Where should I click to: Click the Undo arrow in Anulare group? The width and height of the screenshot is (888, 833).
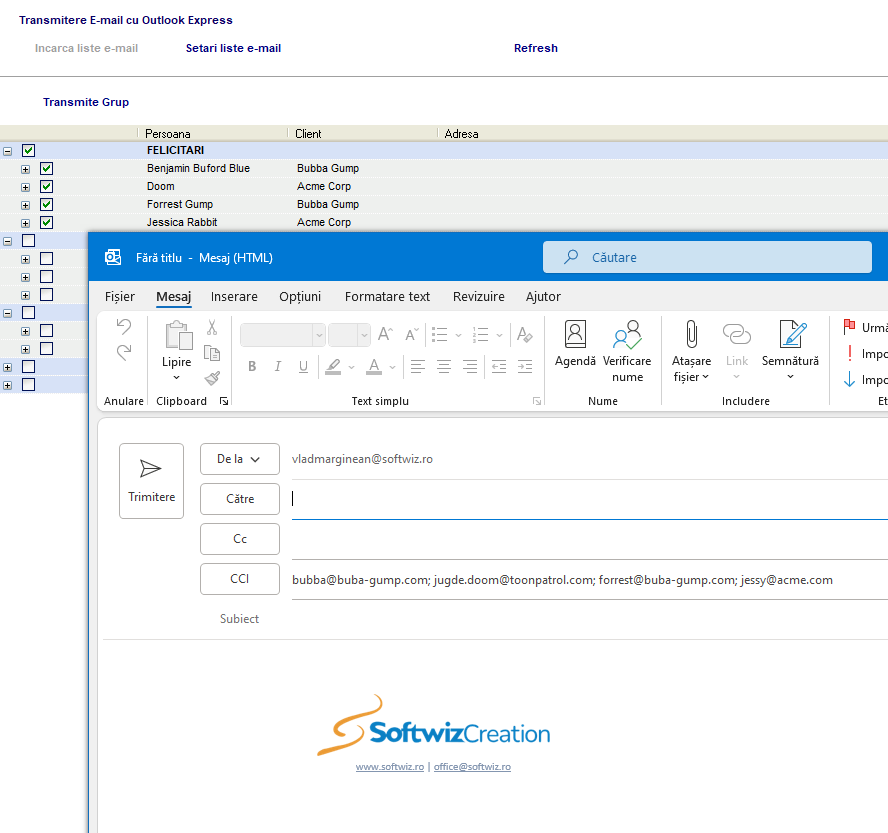click(124, 326)
